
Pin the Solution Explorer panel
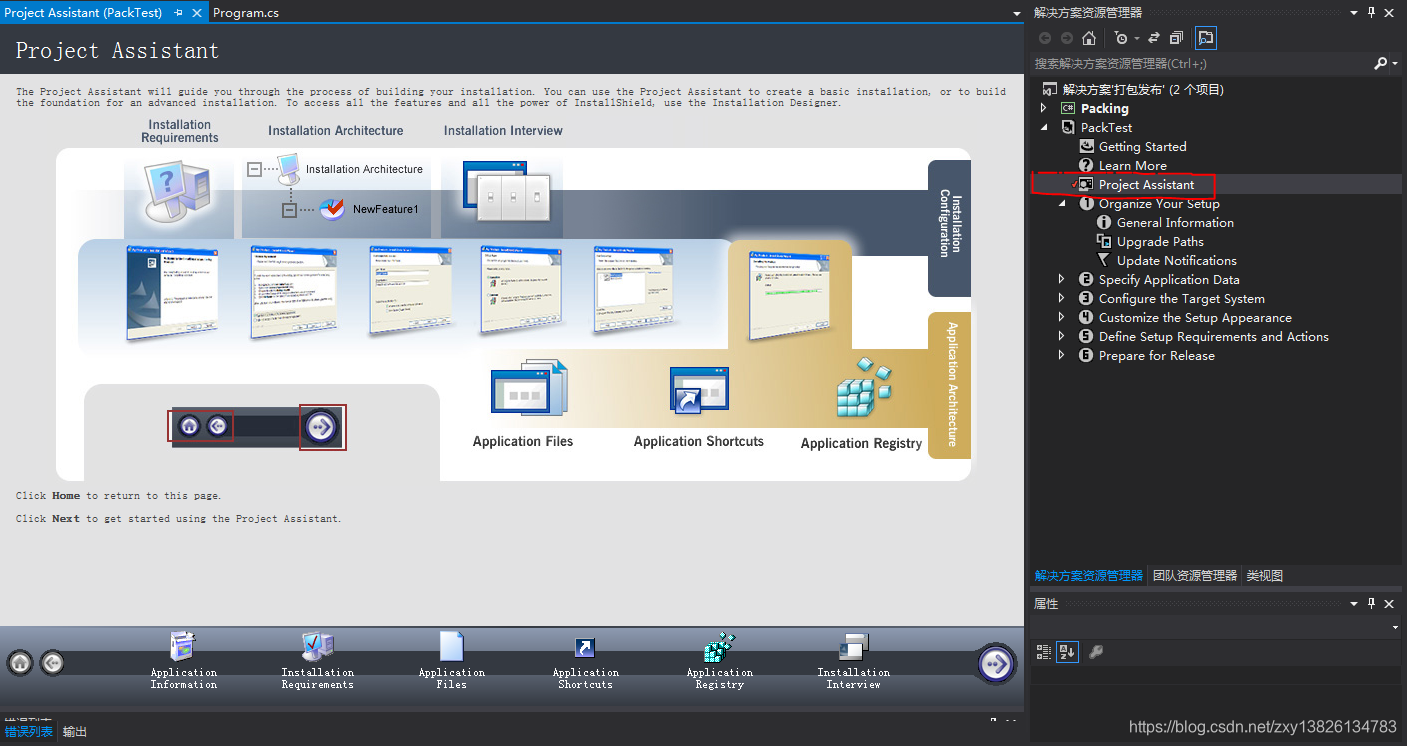1371,13
